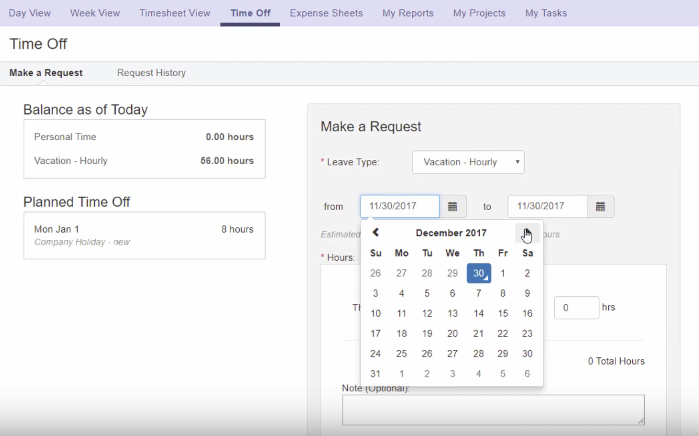Open the 'from' date calendar icon
This screenshot has height=436, width=699.
pyautogui.click(x=452, y=206)
